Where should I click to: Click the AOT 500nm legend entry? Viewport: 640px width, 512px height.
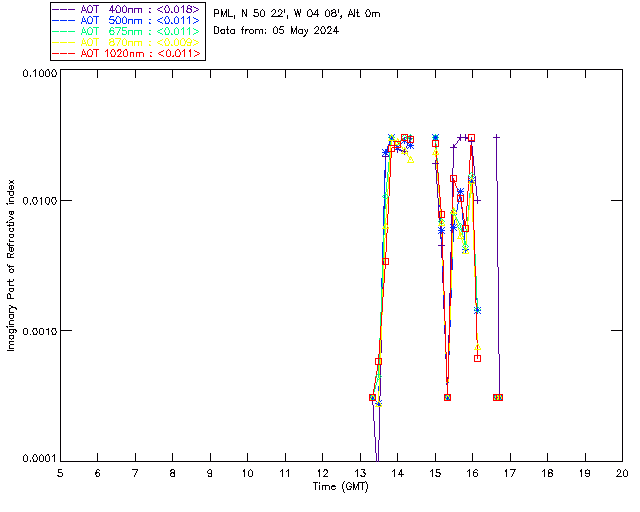[127, 20]
